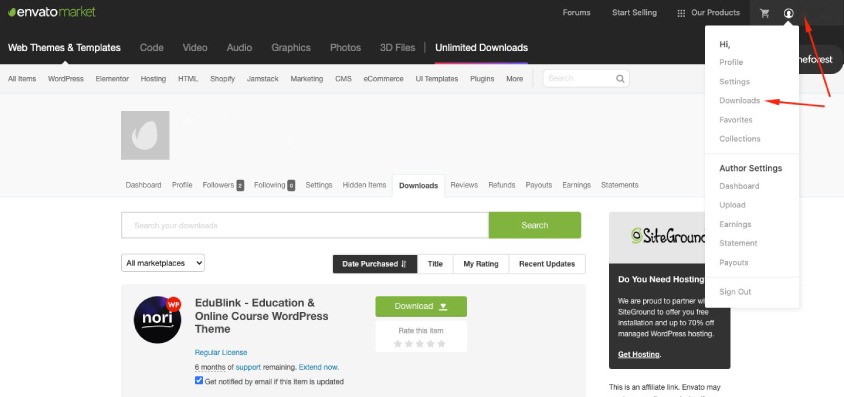
Task: Click the green Search button
Action: click(x=534, y=225)
